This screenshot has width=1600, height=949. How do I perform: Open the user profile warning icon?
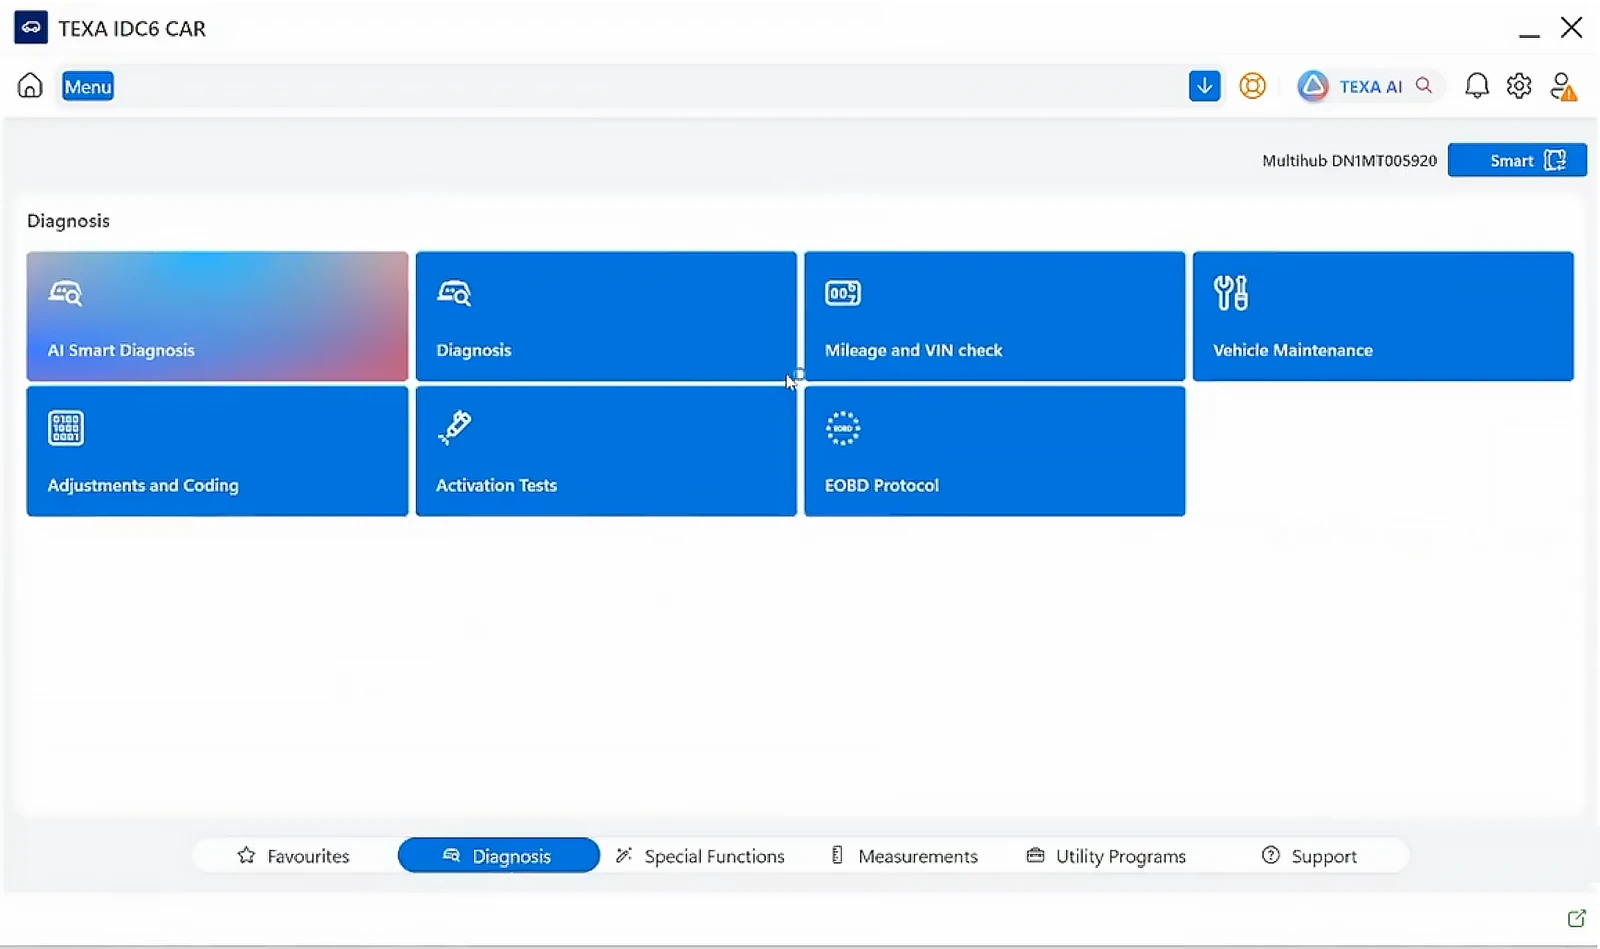point(1563,87)
